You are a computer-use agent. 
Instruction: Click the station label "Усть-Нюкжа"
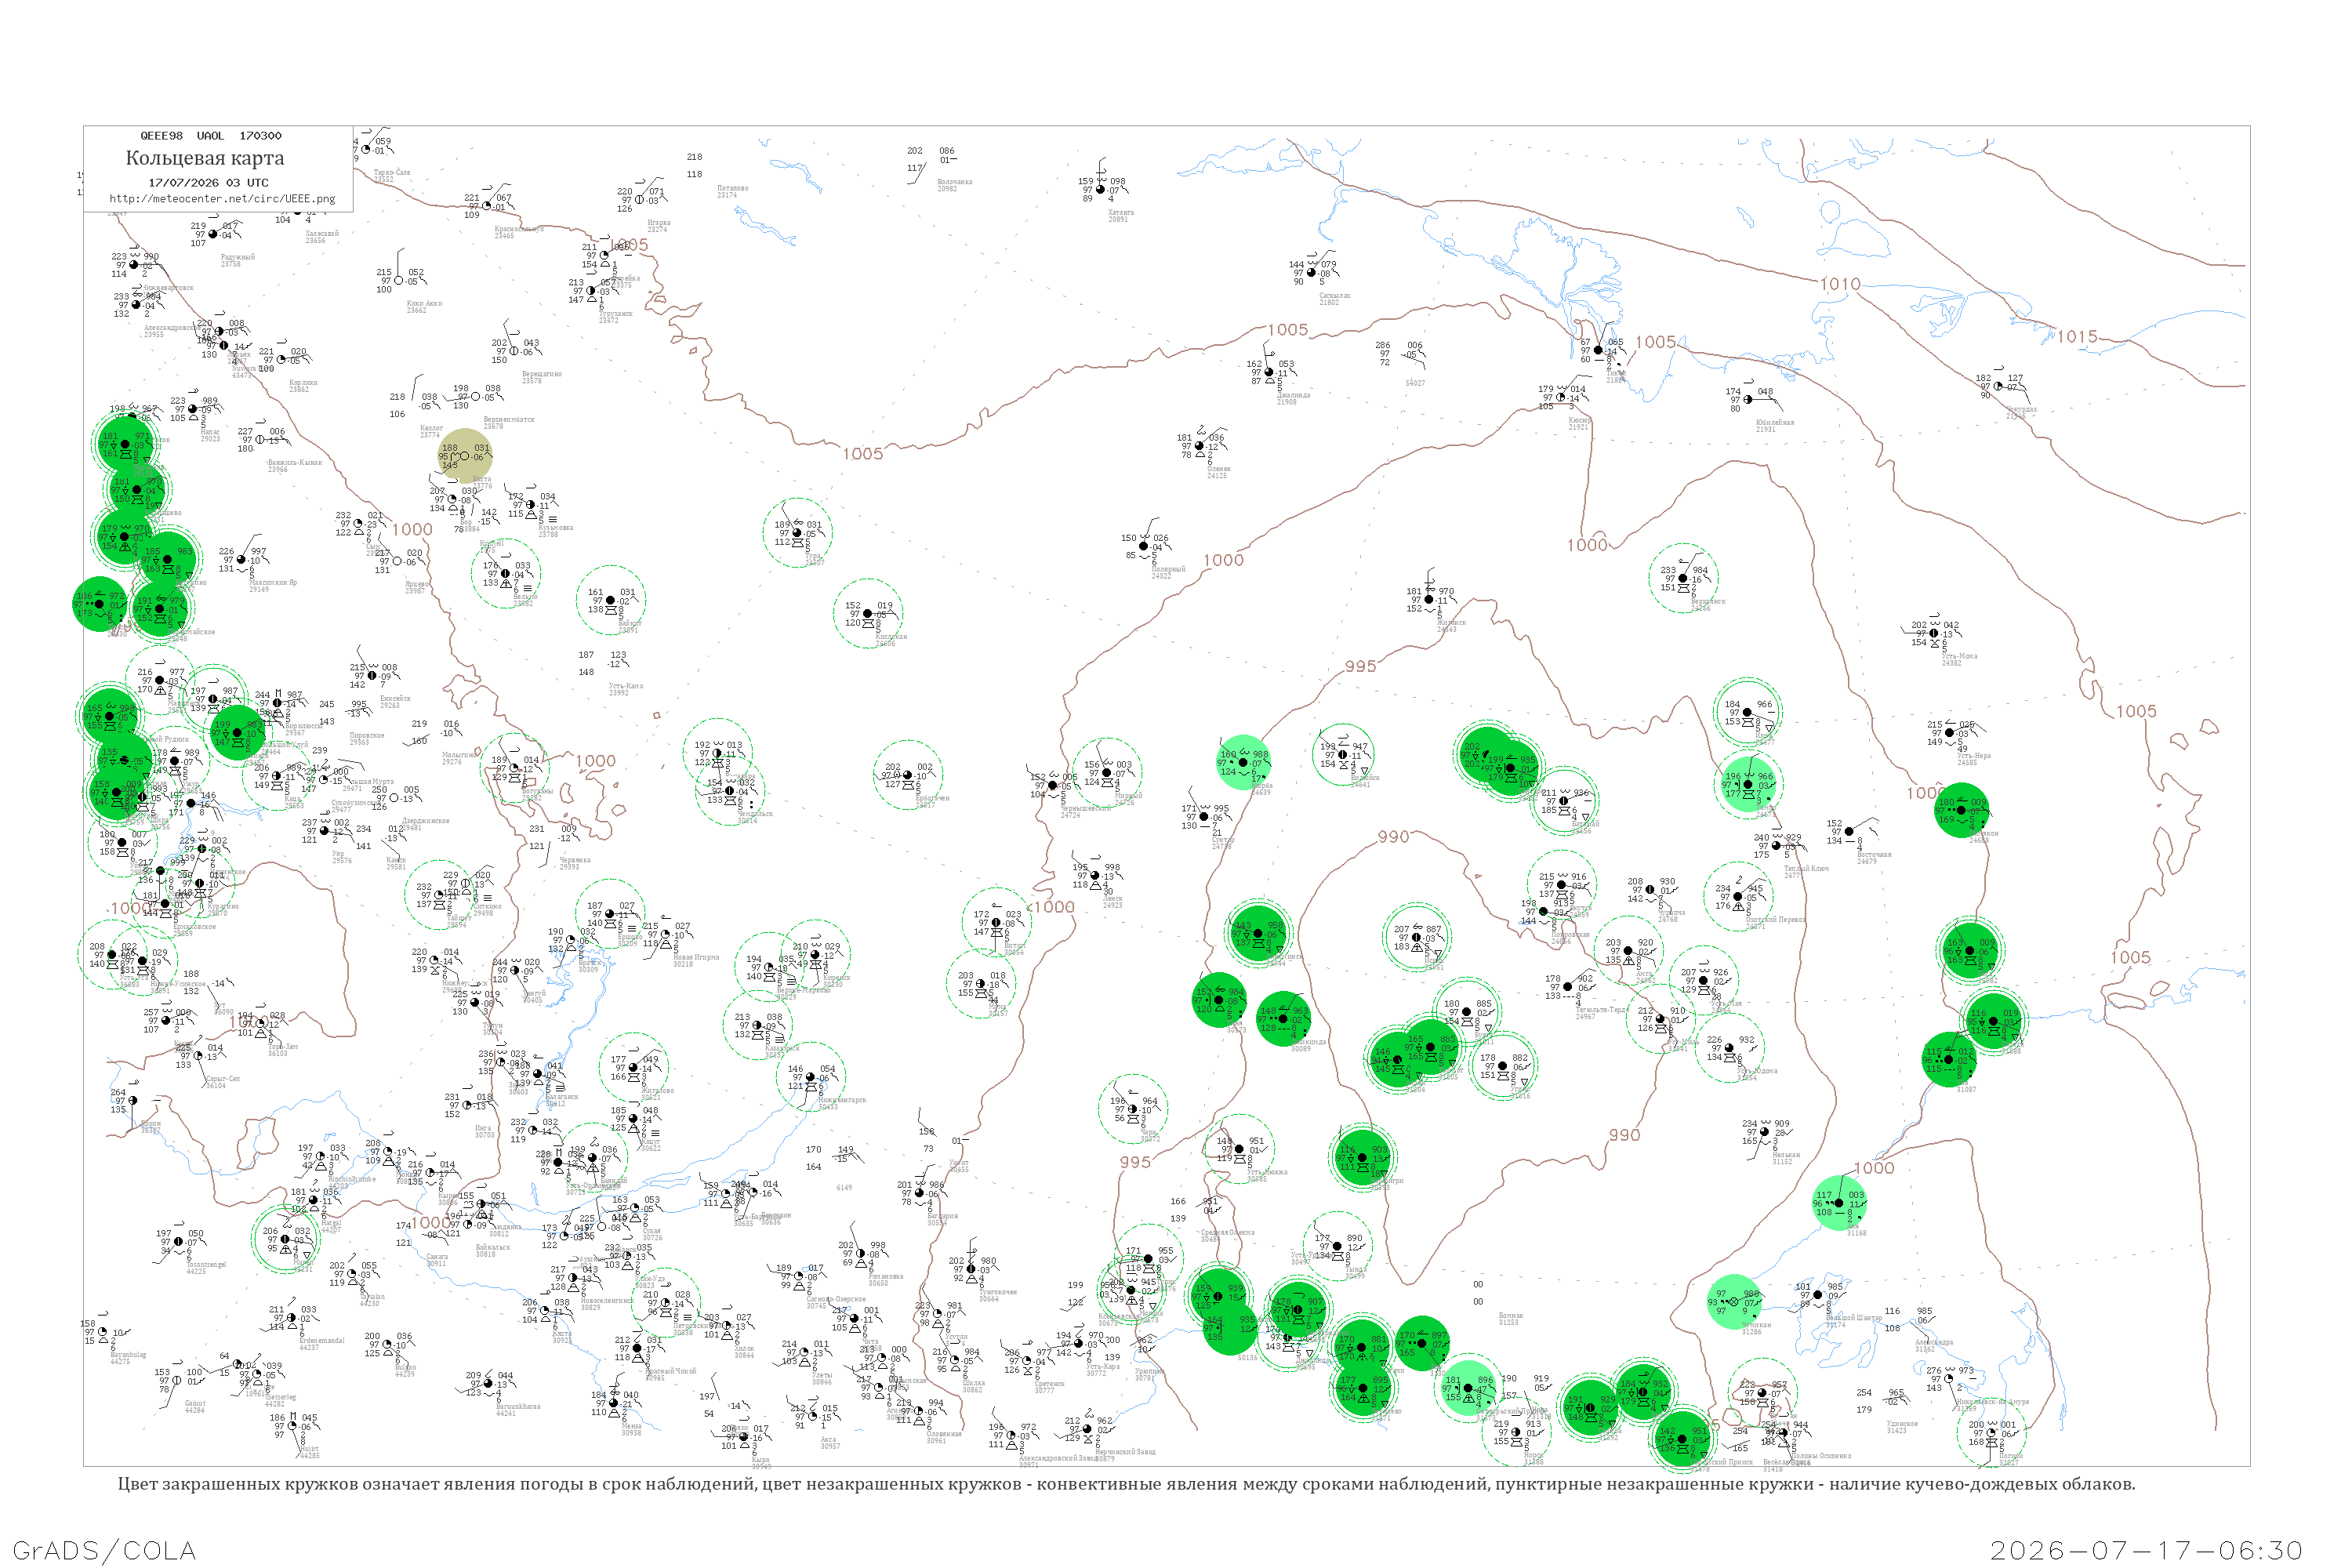(1266, 1172)
